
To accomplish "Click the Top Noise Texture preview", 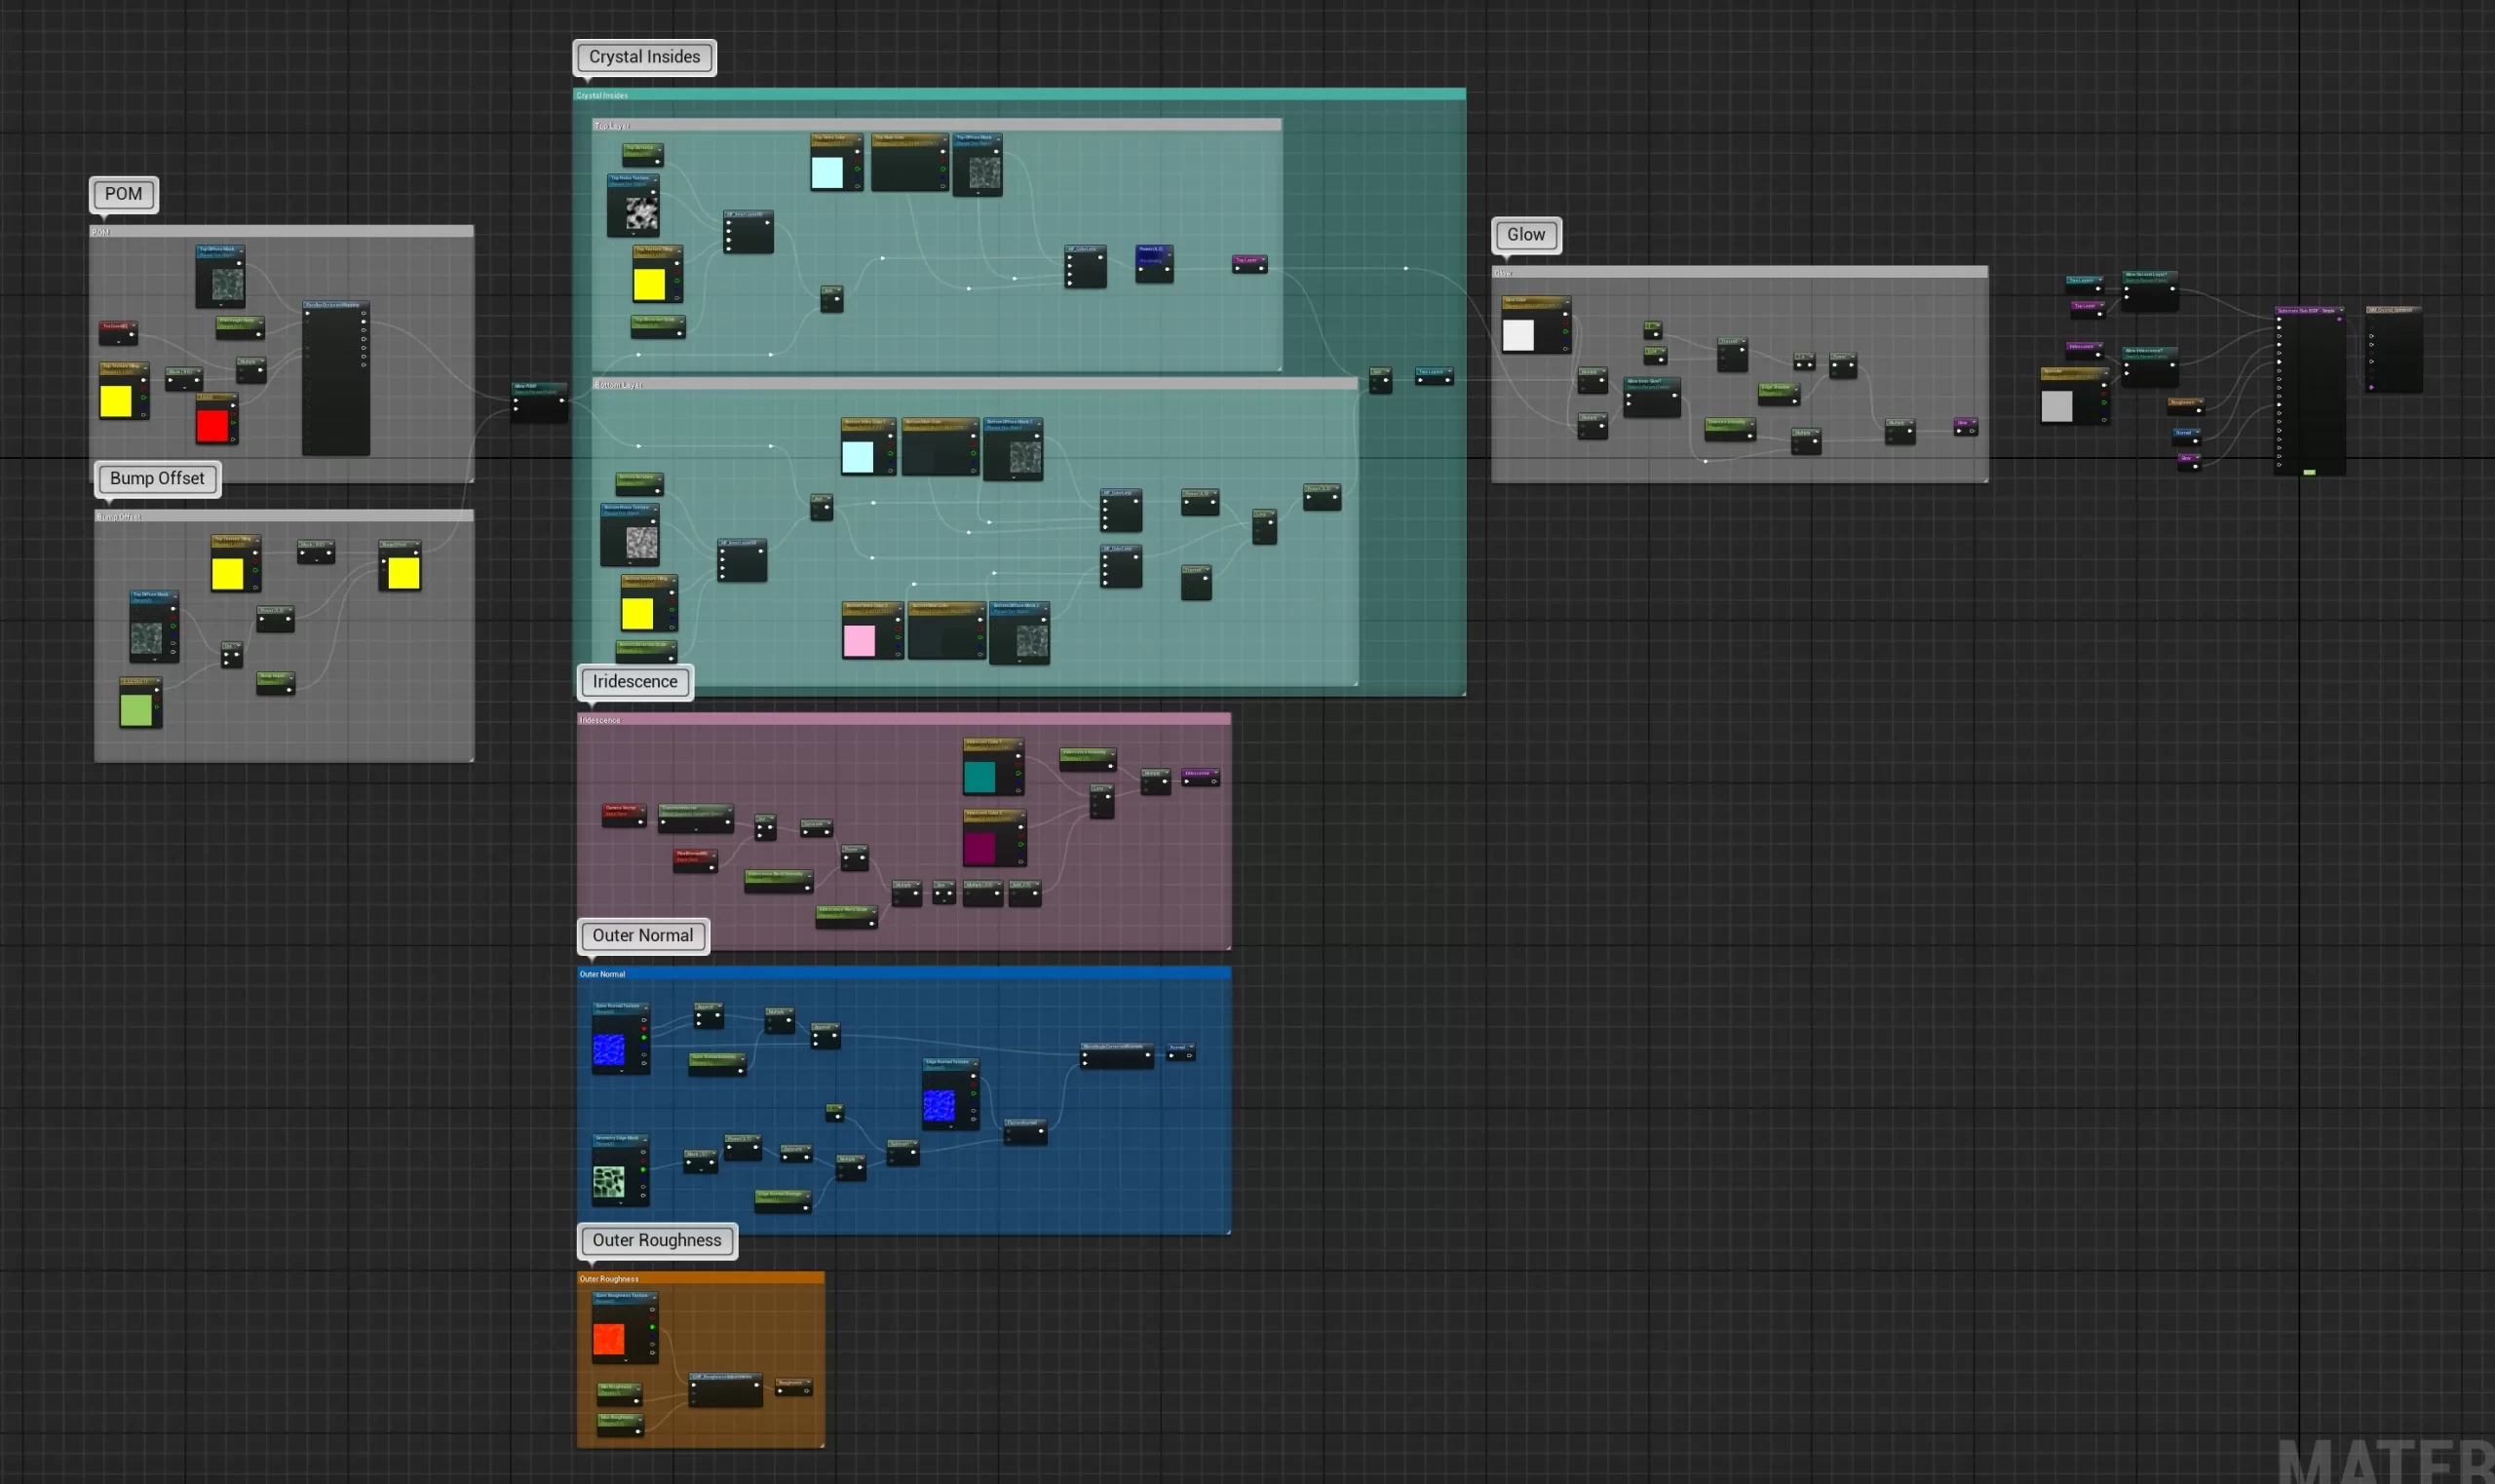I will pyautogui.click(x=642, y=212).
